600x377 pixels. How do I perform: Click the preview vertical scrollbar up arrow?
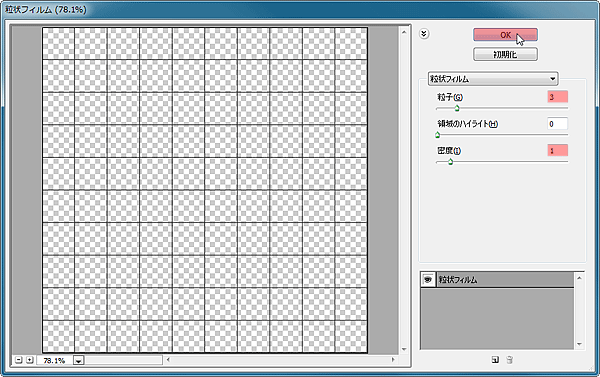click(404, 32)
